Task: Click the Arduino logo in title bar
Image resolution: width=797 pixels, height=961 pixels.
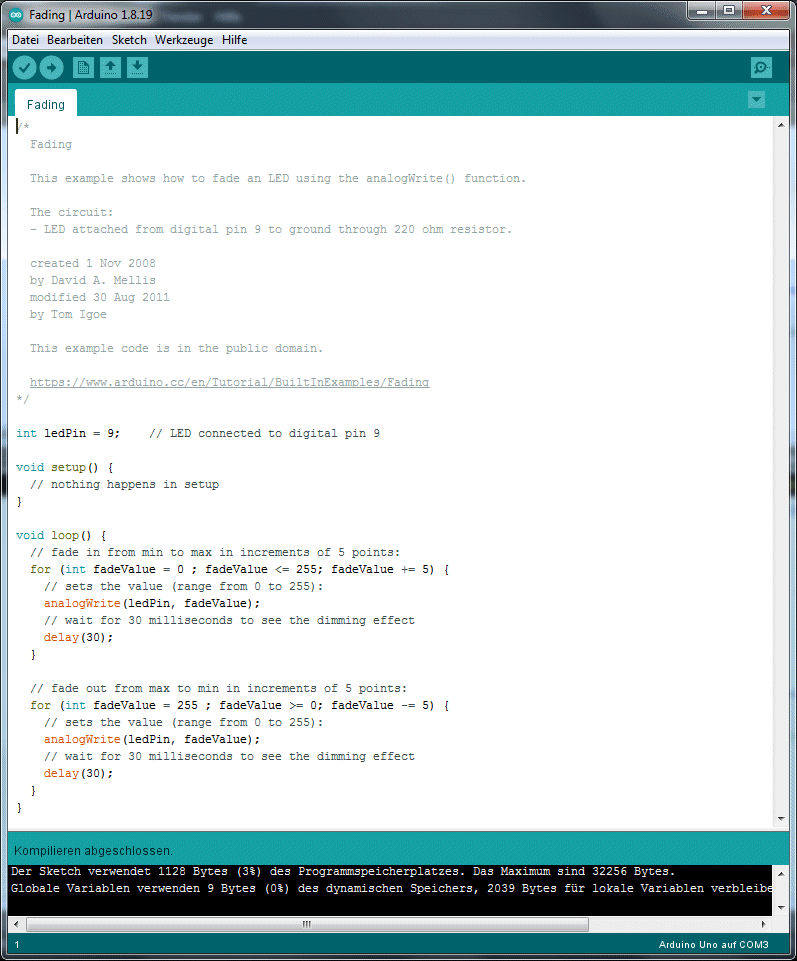Action: (17, 15)
